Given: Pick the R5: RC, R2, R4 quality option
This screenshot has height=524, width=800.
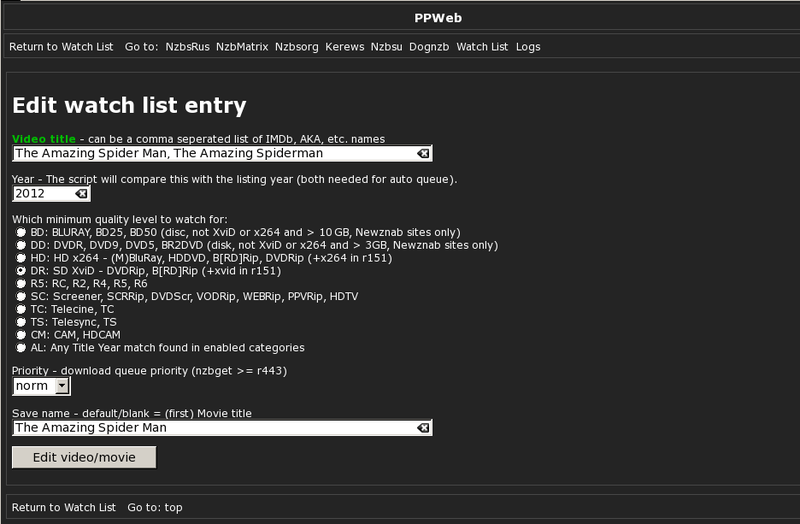Looking at the screenshot, I should 21,284.
